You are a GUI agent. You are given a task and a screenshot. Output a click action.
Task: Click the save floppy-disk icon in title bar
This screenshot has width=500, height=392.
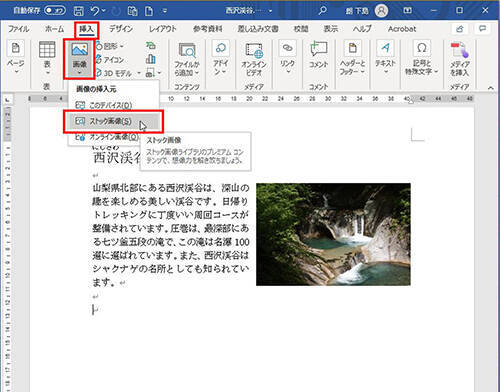pos(79,11)
